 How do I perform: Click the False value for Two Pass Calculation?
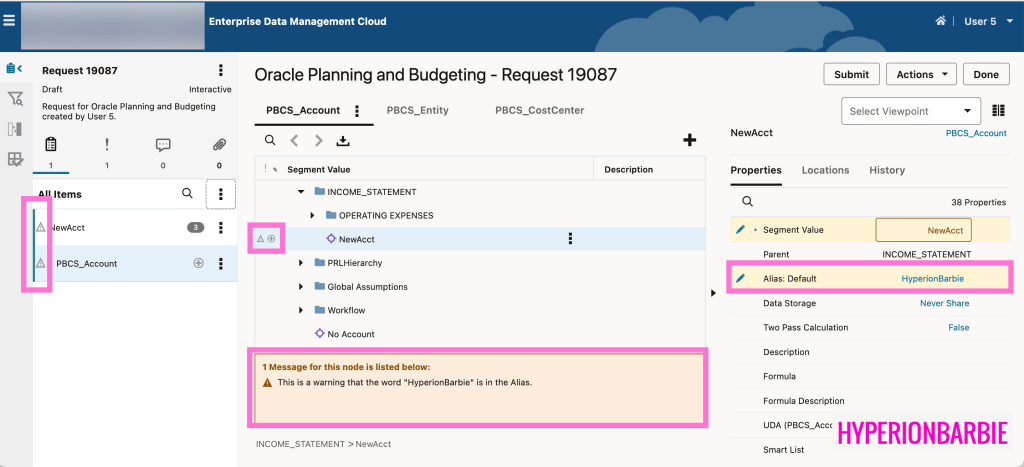pyautogui.click(x=958, y=327)
